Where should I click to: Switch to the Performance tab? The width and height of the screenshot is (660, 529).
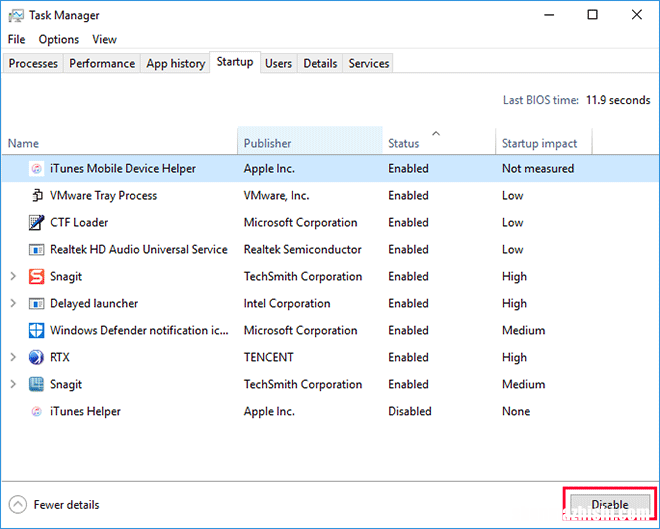[102, 64]
